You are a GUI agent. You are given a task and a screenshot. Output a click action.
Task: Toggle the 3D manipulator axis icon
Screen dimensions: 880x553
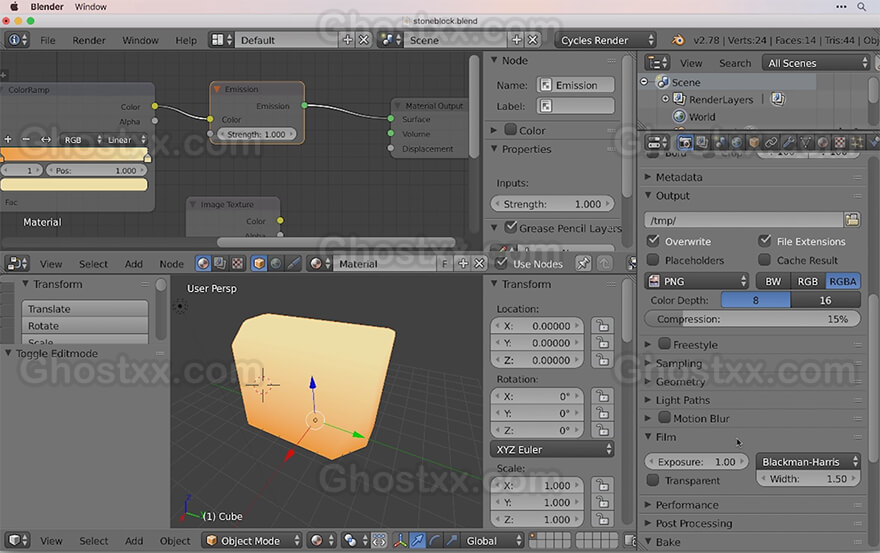400,541
